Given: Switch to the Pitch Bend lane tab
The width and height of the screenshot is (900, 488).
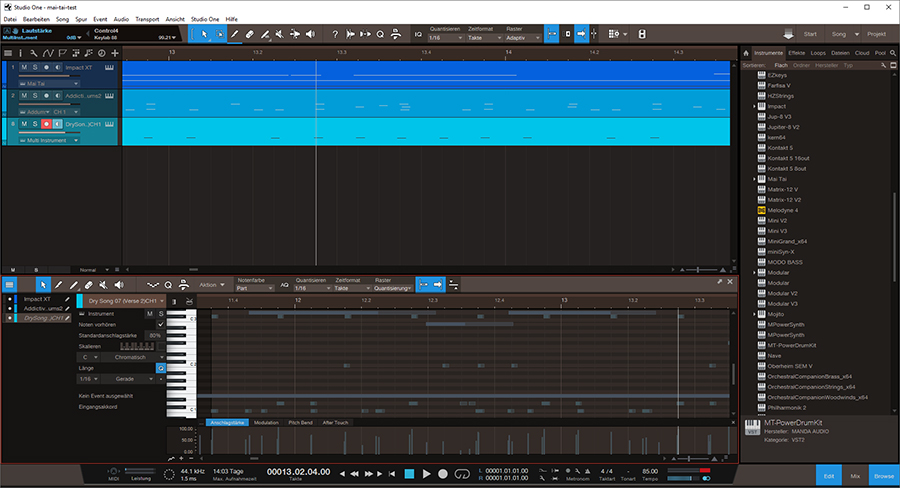Looking at the screenshot, I should point(300,423).
